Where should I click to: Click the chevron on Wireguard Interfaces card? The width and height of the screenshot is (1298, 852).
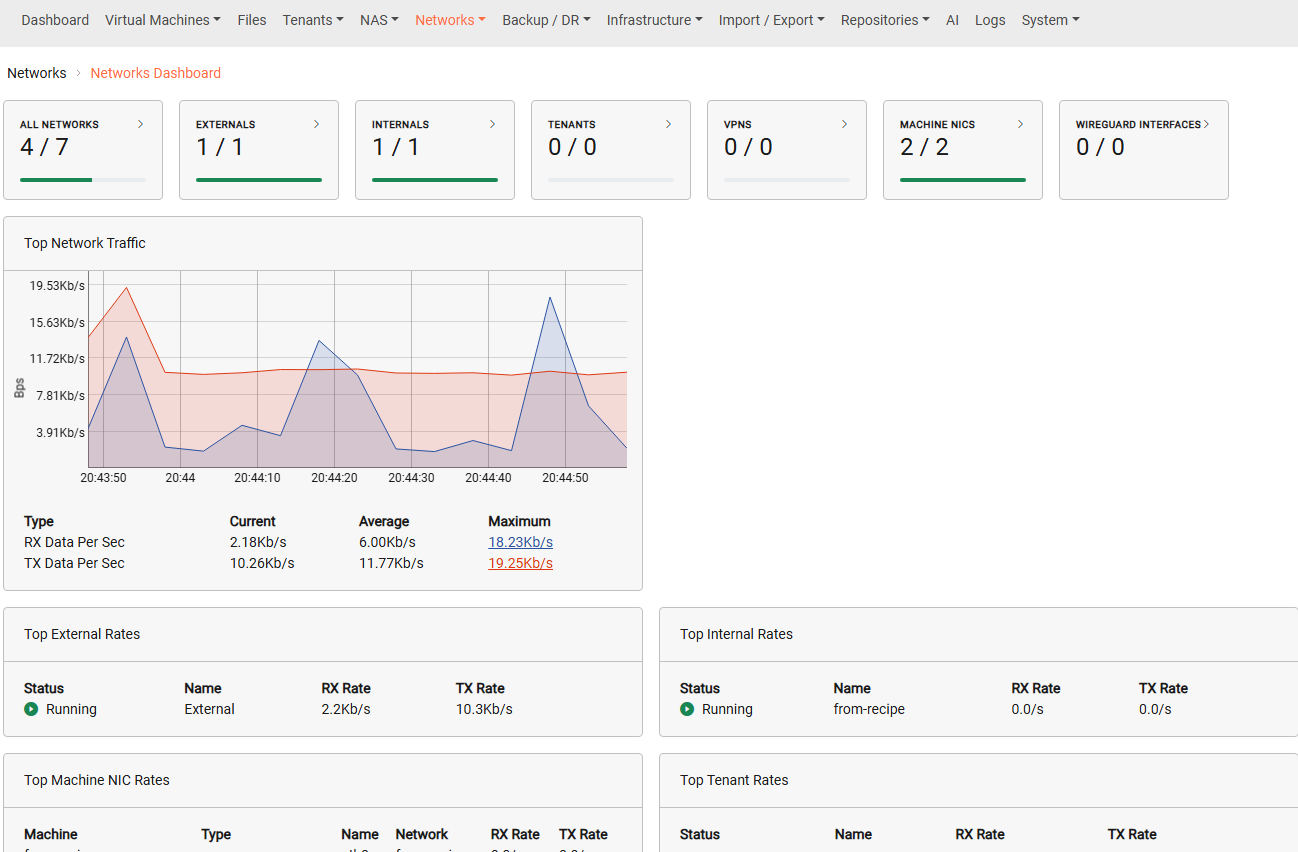pos(1207,124)
